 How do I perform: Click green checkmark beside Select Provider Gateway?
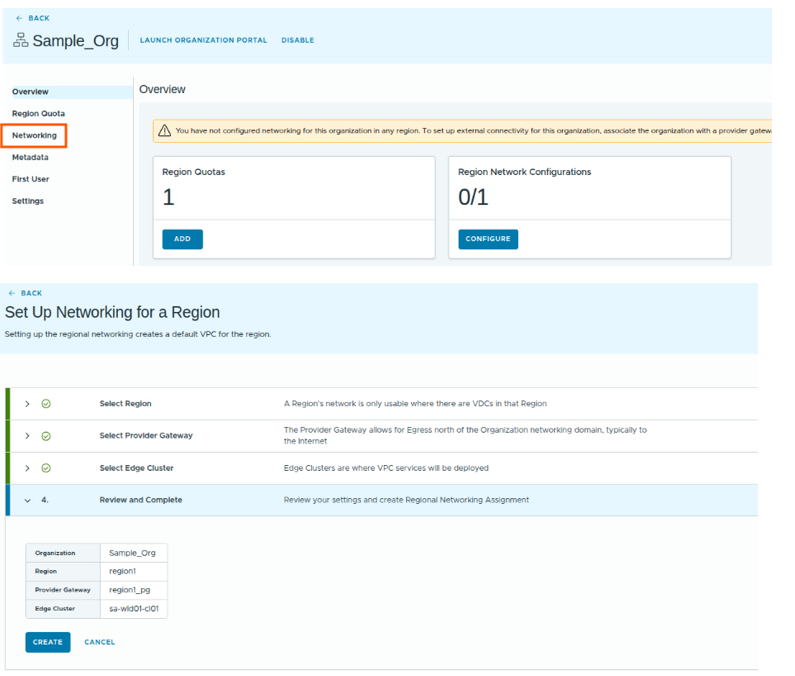pyautogui.click(x=46, y=436)
